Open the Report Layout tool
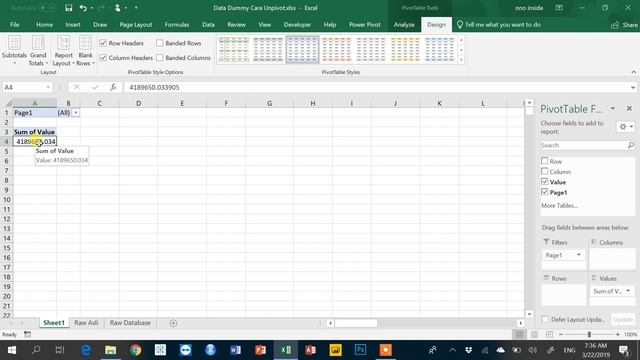Screen dimensions: 640x360 (63, 50)
